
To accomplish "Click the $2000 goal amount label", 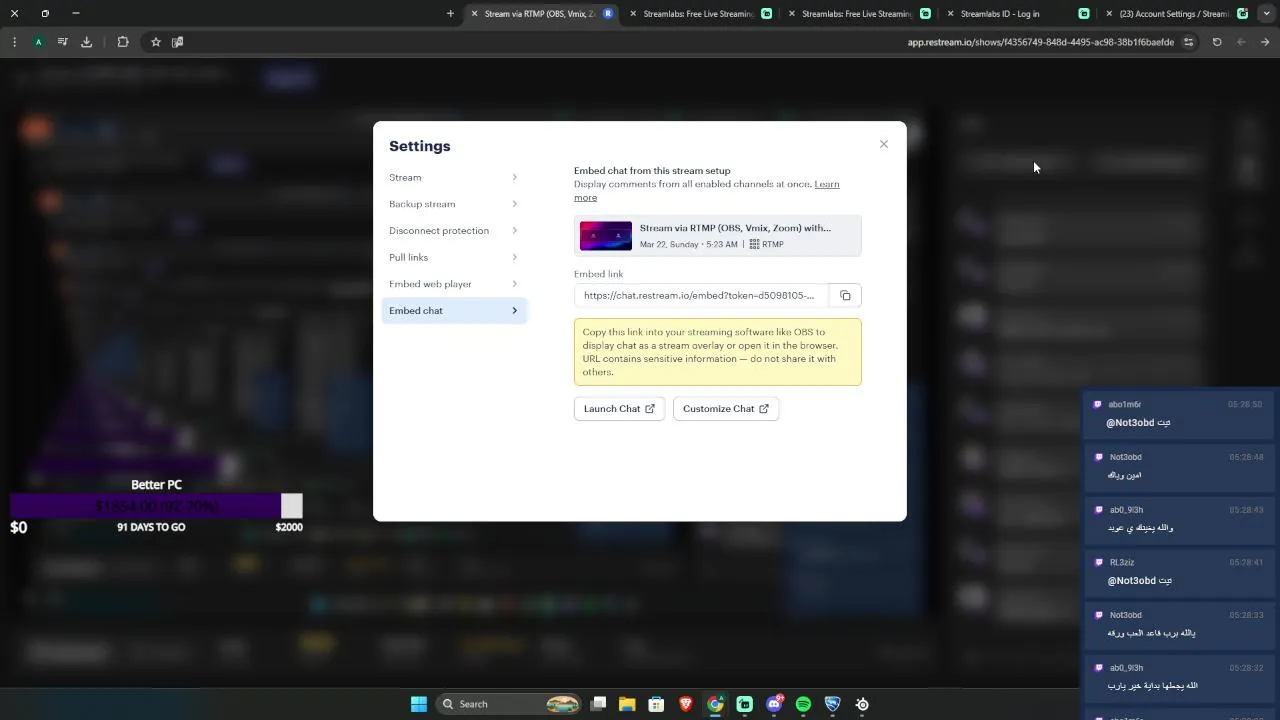I will tap(289, 527).
